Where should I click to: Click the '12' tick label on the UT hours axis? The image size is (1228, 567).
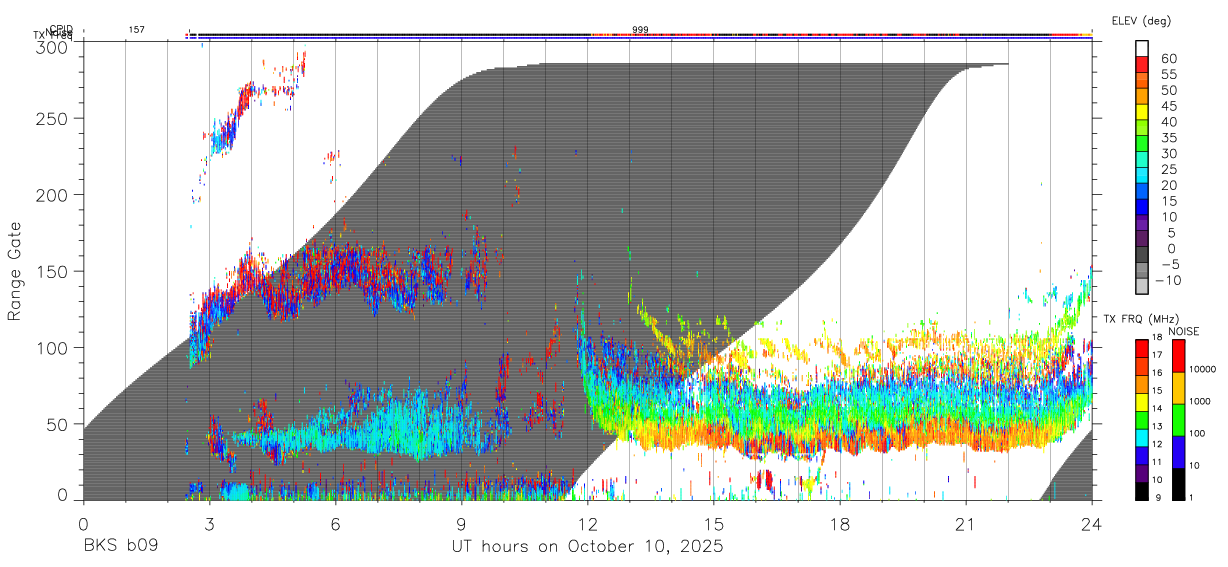[588, 524]
